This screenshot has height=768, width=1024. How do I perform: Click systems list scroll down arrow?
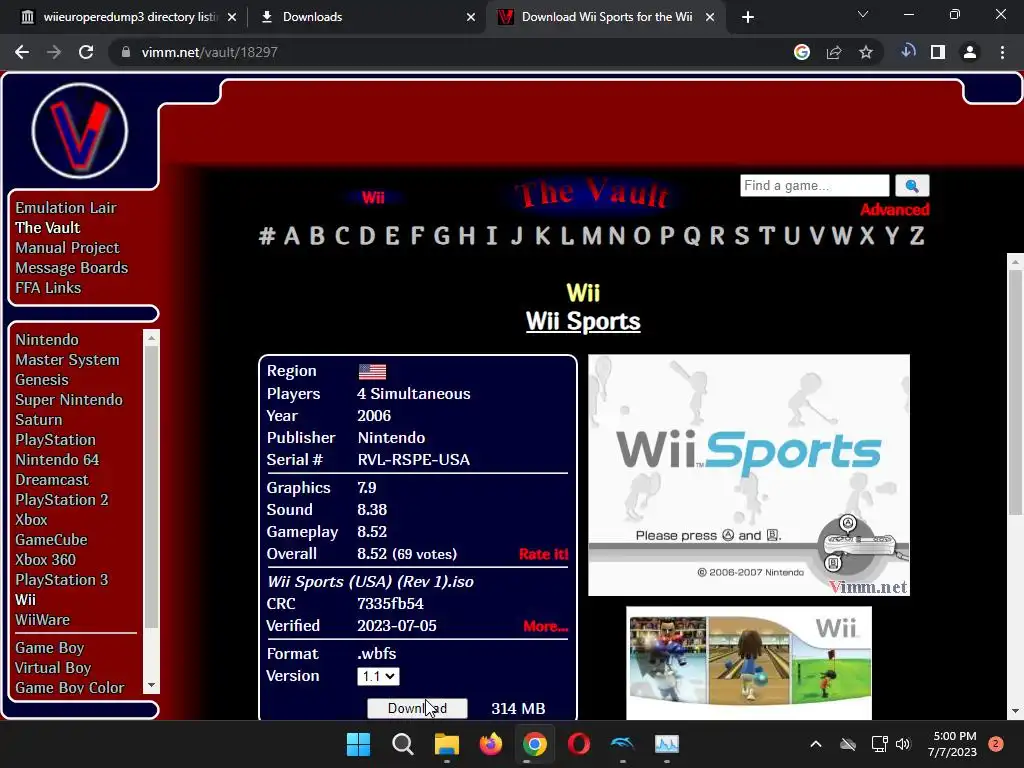click(x=152, y=686)
